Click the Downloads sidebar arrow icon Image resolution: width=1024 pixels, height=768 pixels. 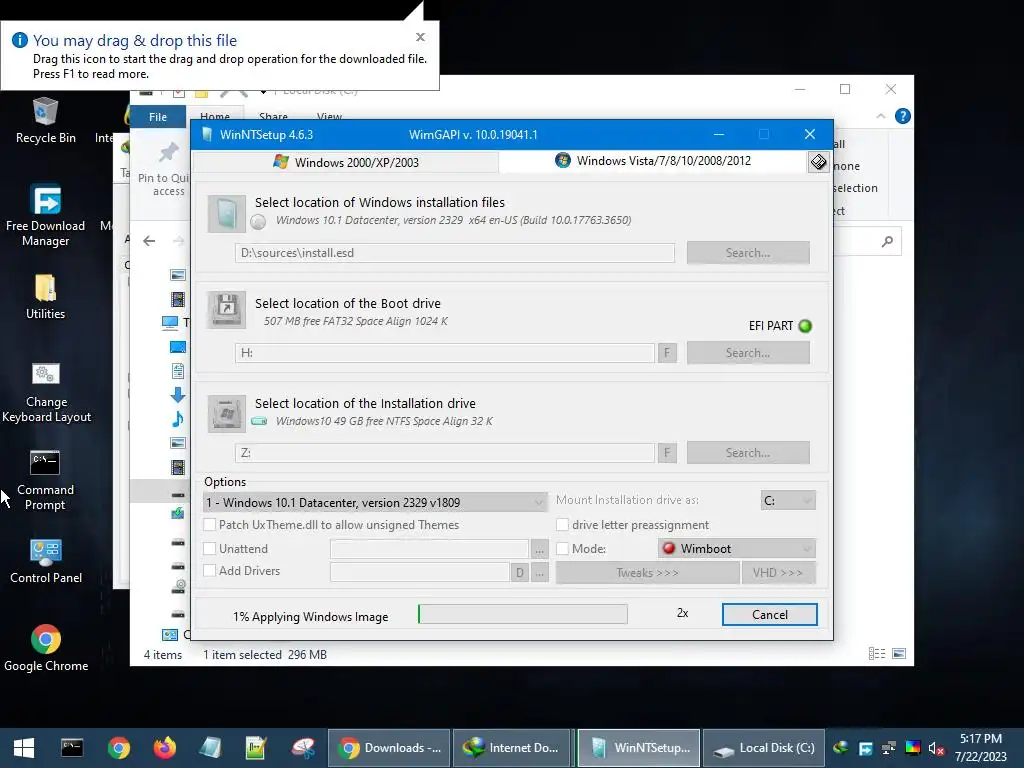[x=178, y=394]
